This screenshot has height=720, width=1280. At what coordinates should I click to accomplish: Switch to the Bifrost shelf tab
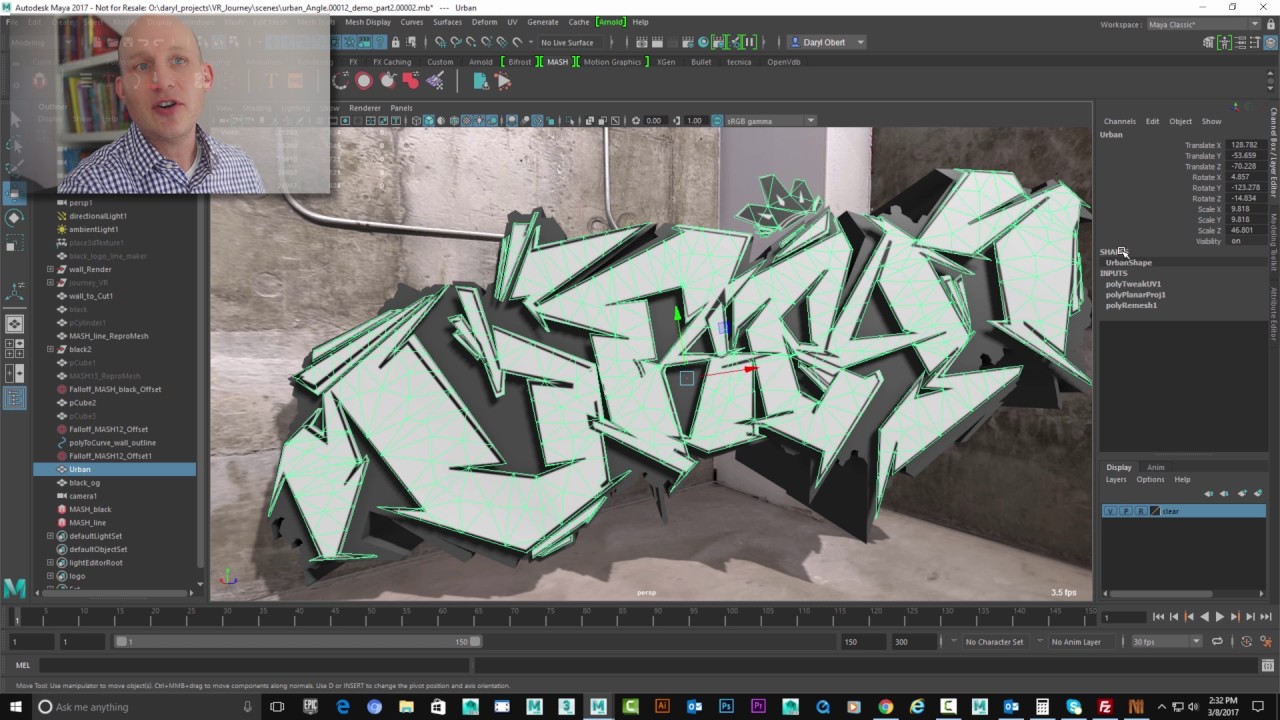[x=519, y=62]
